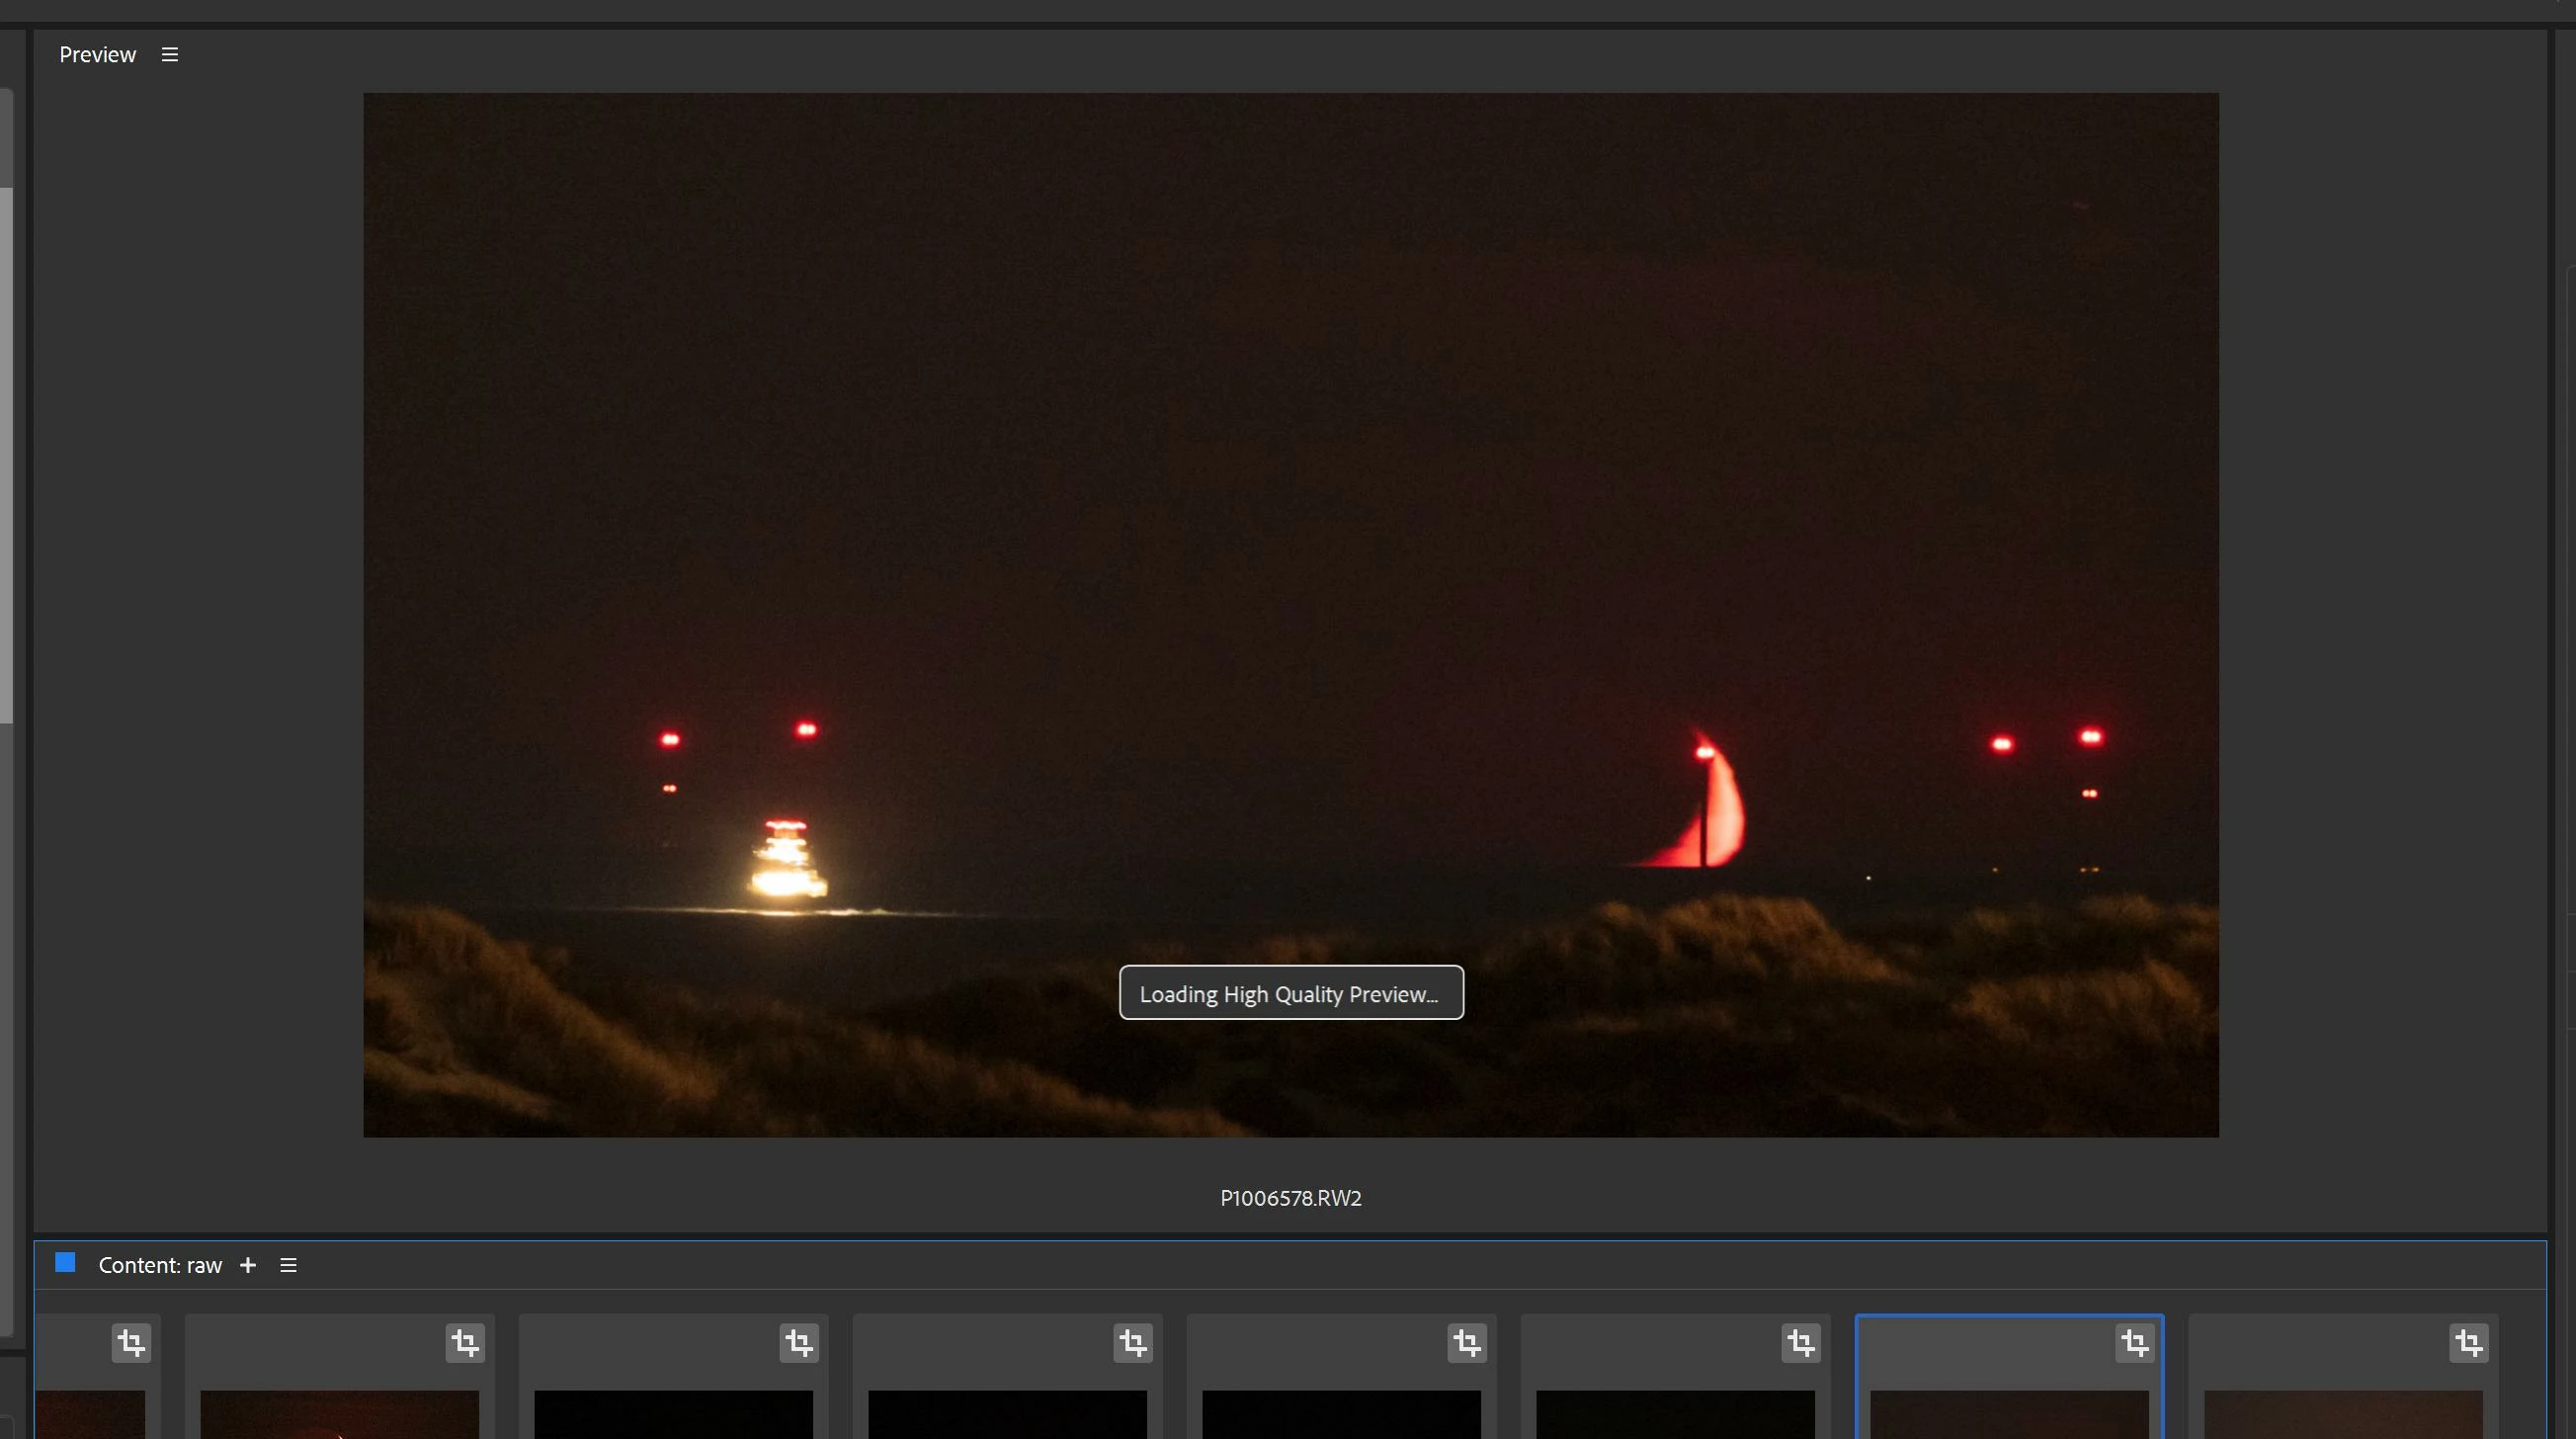Click the plus icon beside Content: raw
The height and width of the screenshot is (1439, 2576).
coord(248,1265)
